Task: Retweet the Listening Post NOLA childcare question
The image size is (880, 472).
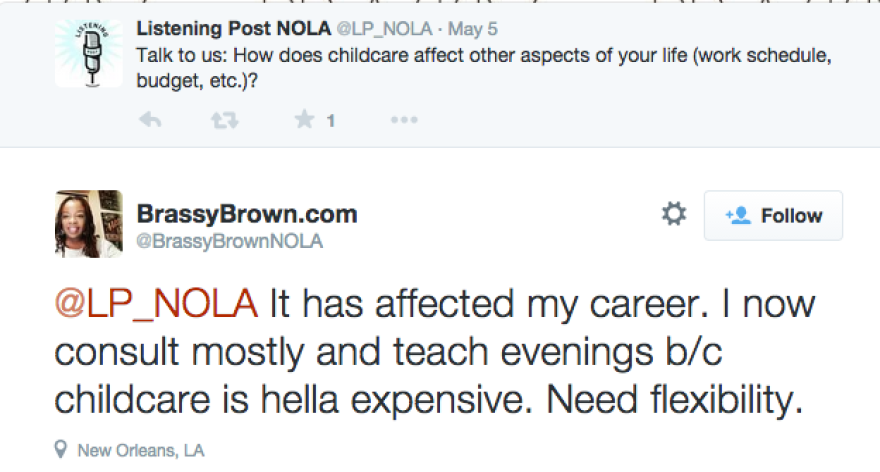Action: coord(224,120)
